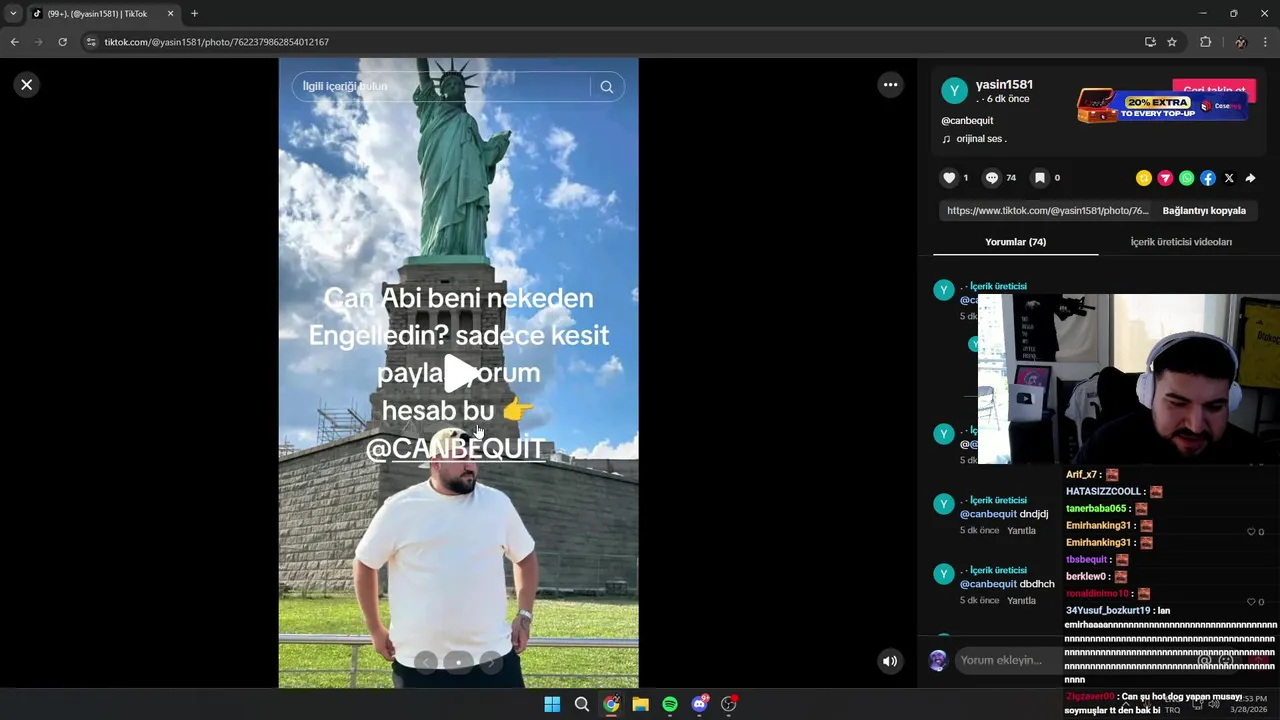Close the TikTok browser tab
Image resolution: width=1280 pixels, height=720 pixels.
tap(170, 14)
